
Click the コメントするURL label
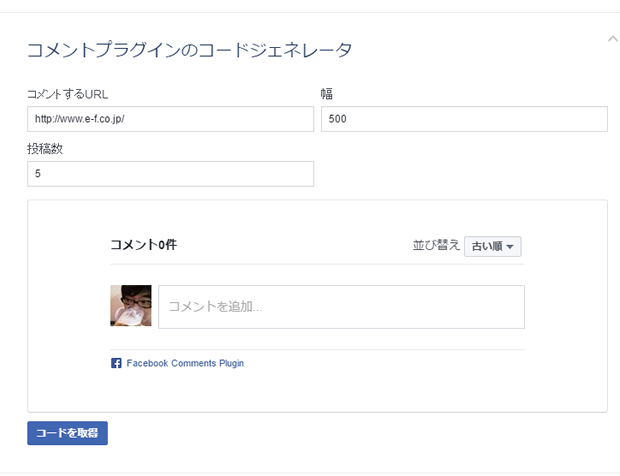click(x=67, y=94)
